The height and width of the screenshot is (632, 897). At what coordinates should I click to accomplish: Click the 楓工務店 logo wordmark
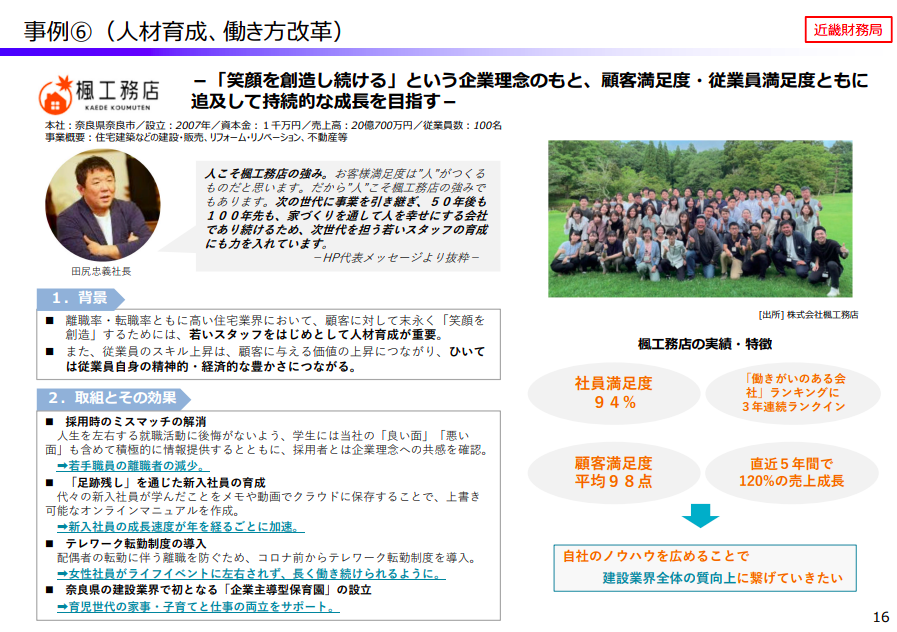[117, 94]
